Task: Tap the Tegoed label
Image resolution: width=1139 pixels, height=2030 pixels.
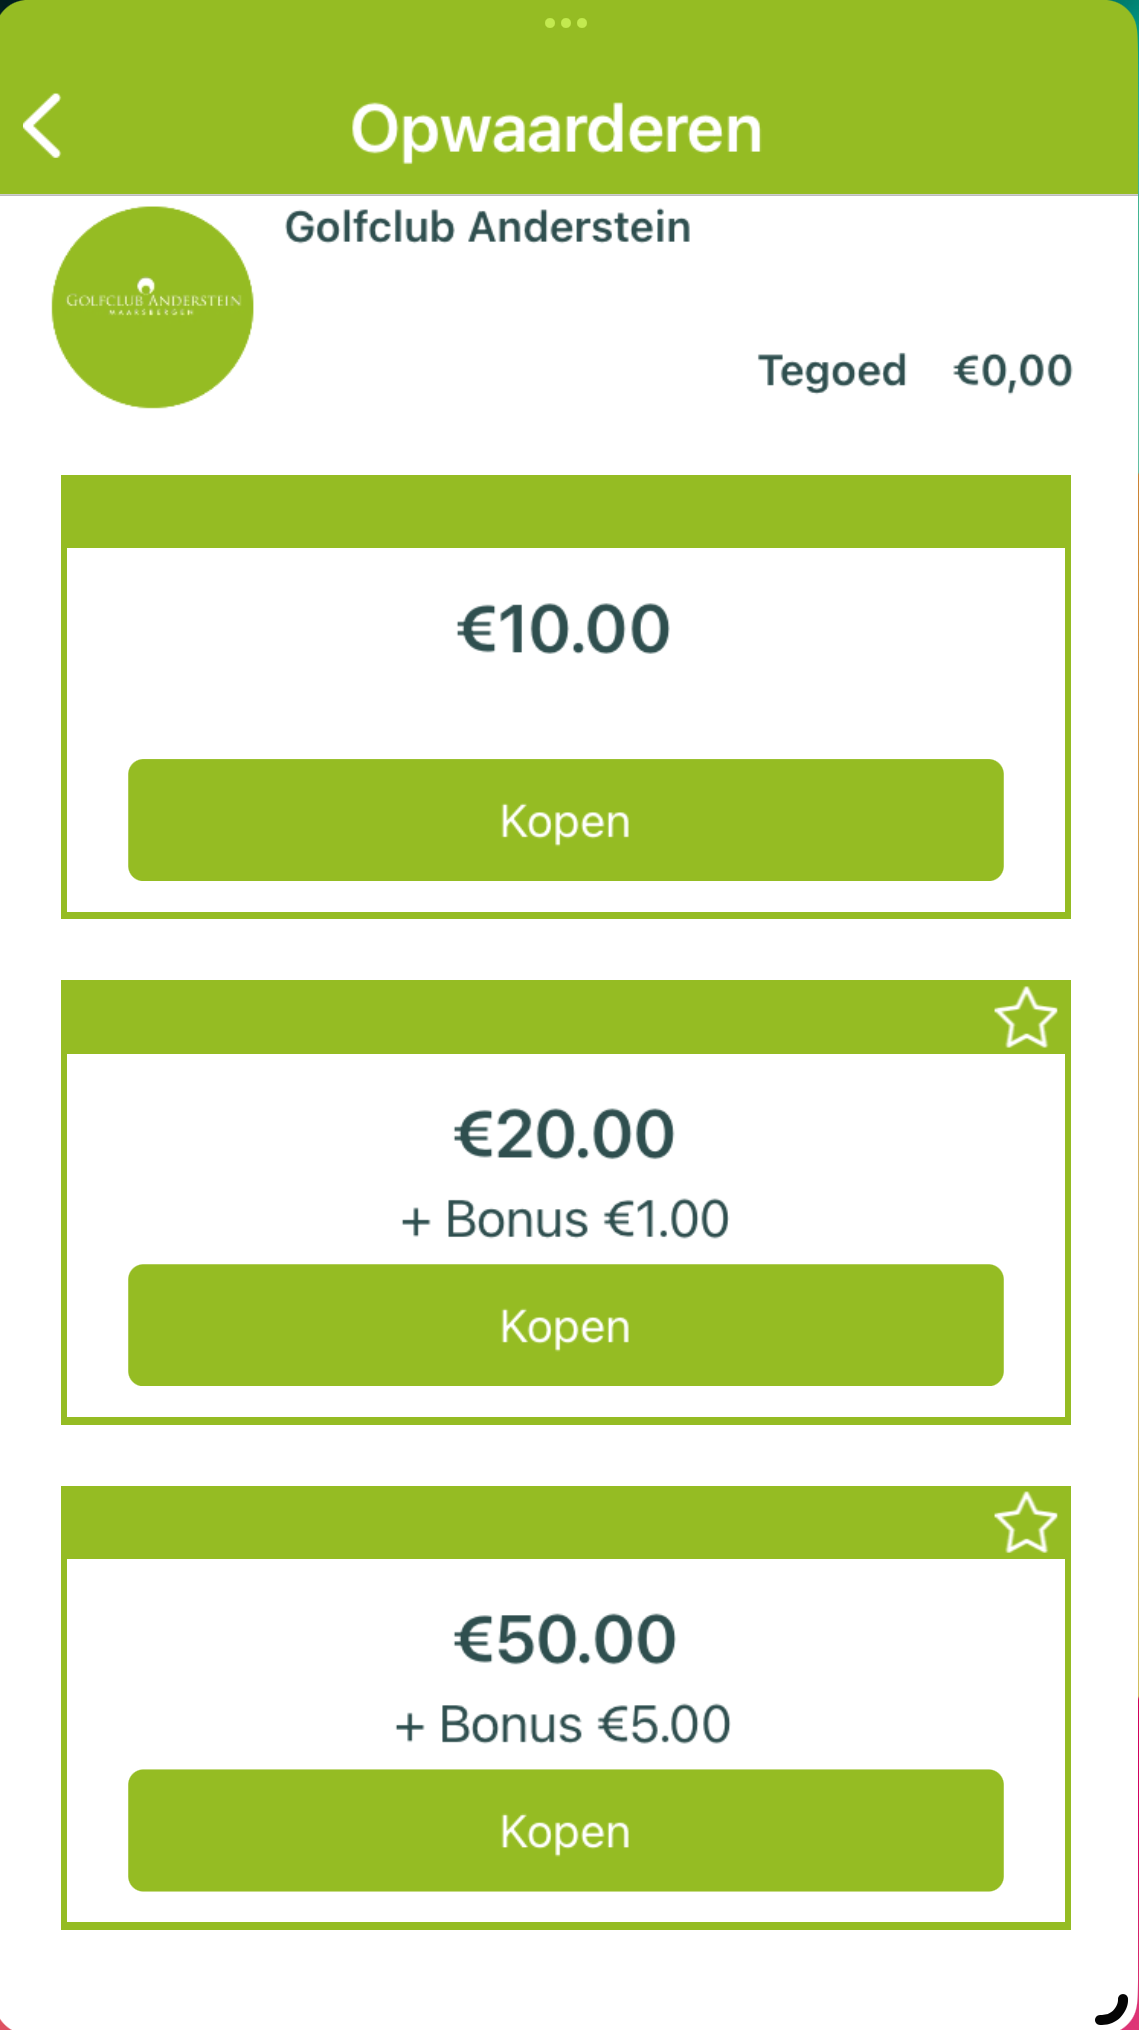Action: [832, 371]
